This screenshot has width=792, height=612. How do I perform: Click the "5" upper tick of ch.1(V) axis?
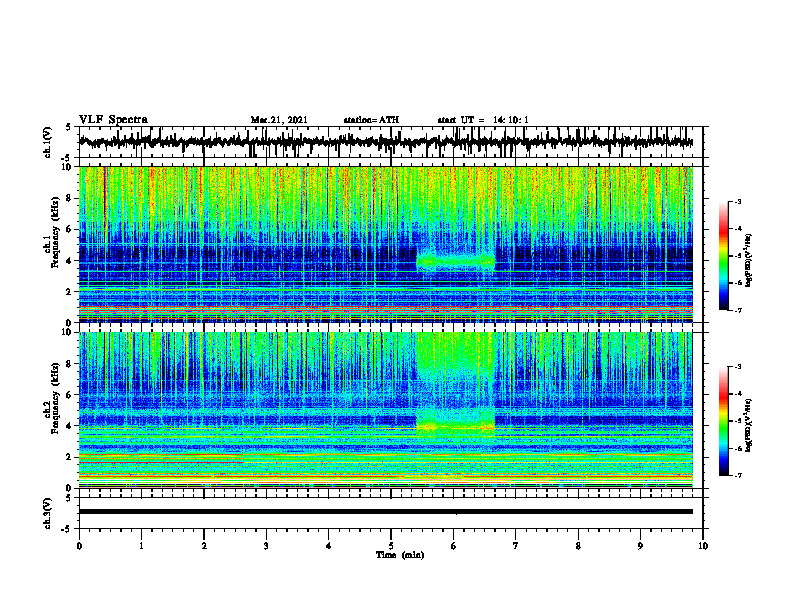(x=68, y=128)
